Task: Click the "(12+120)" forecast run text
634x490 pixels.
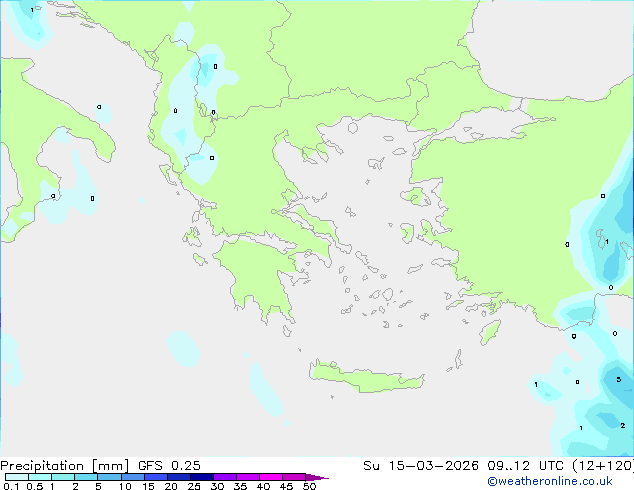Action: (x=603, y=466)
